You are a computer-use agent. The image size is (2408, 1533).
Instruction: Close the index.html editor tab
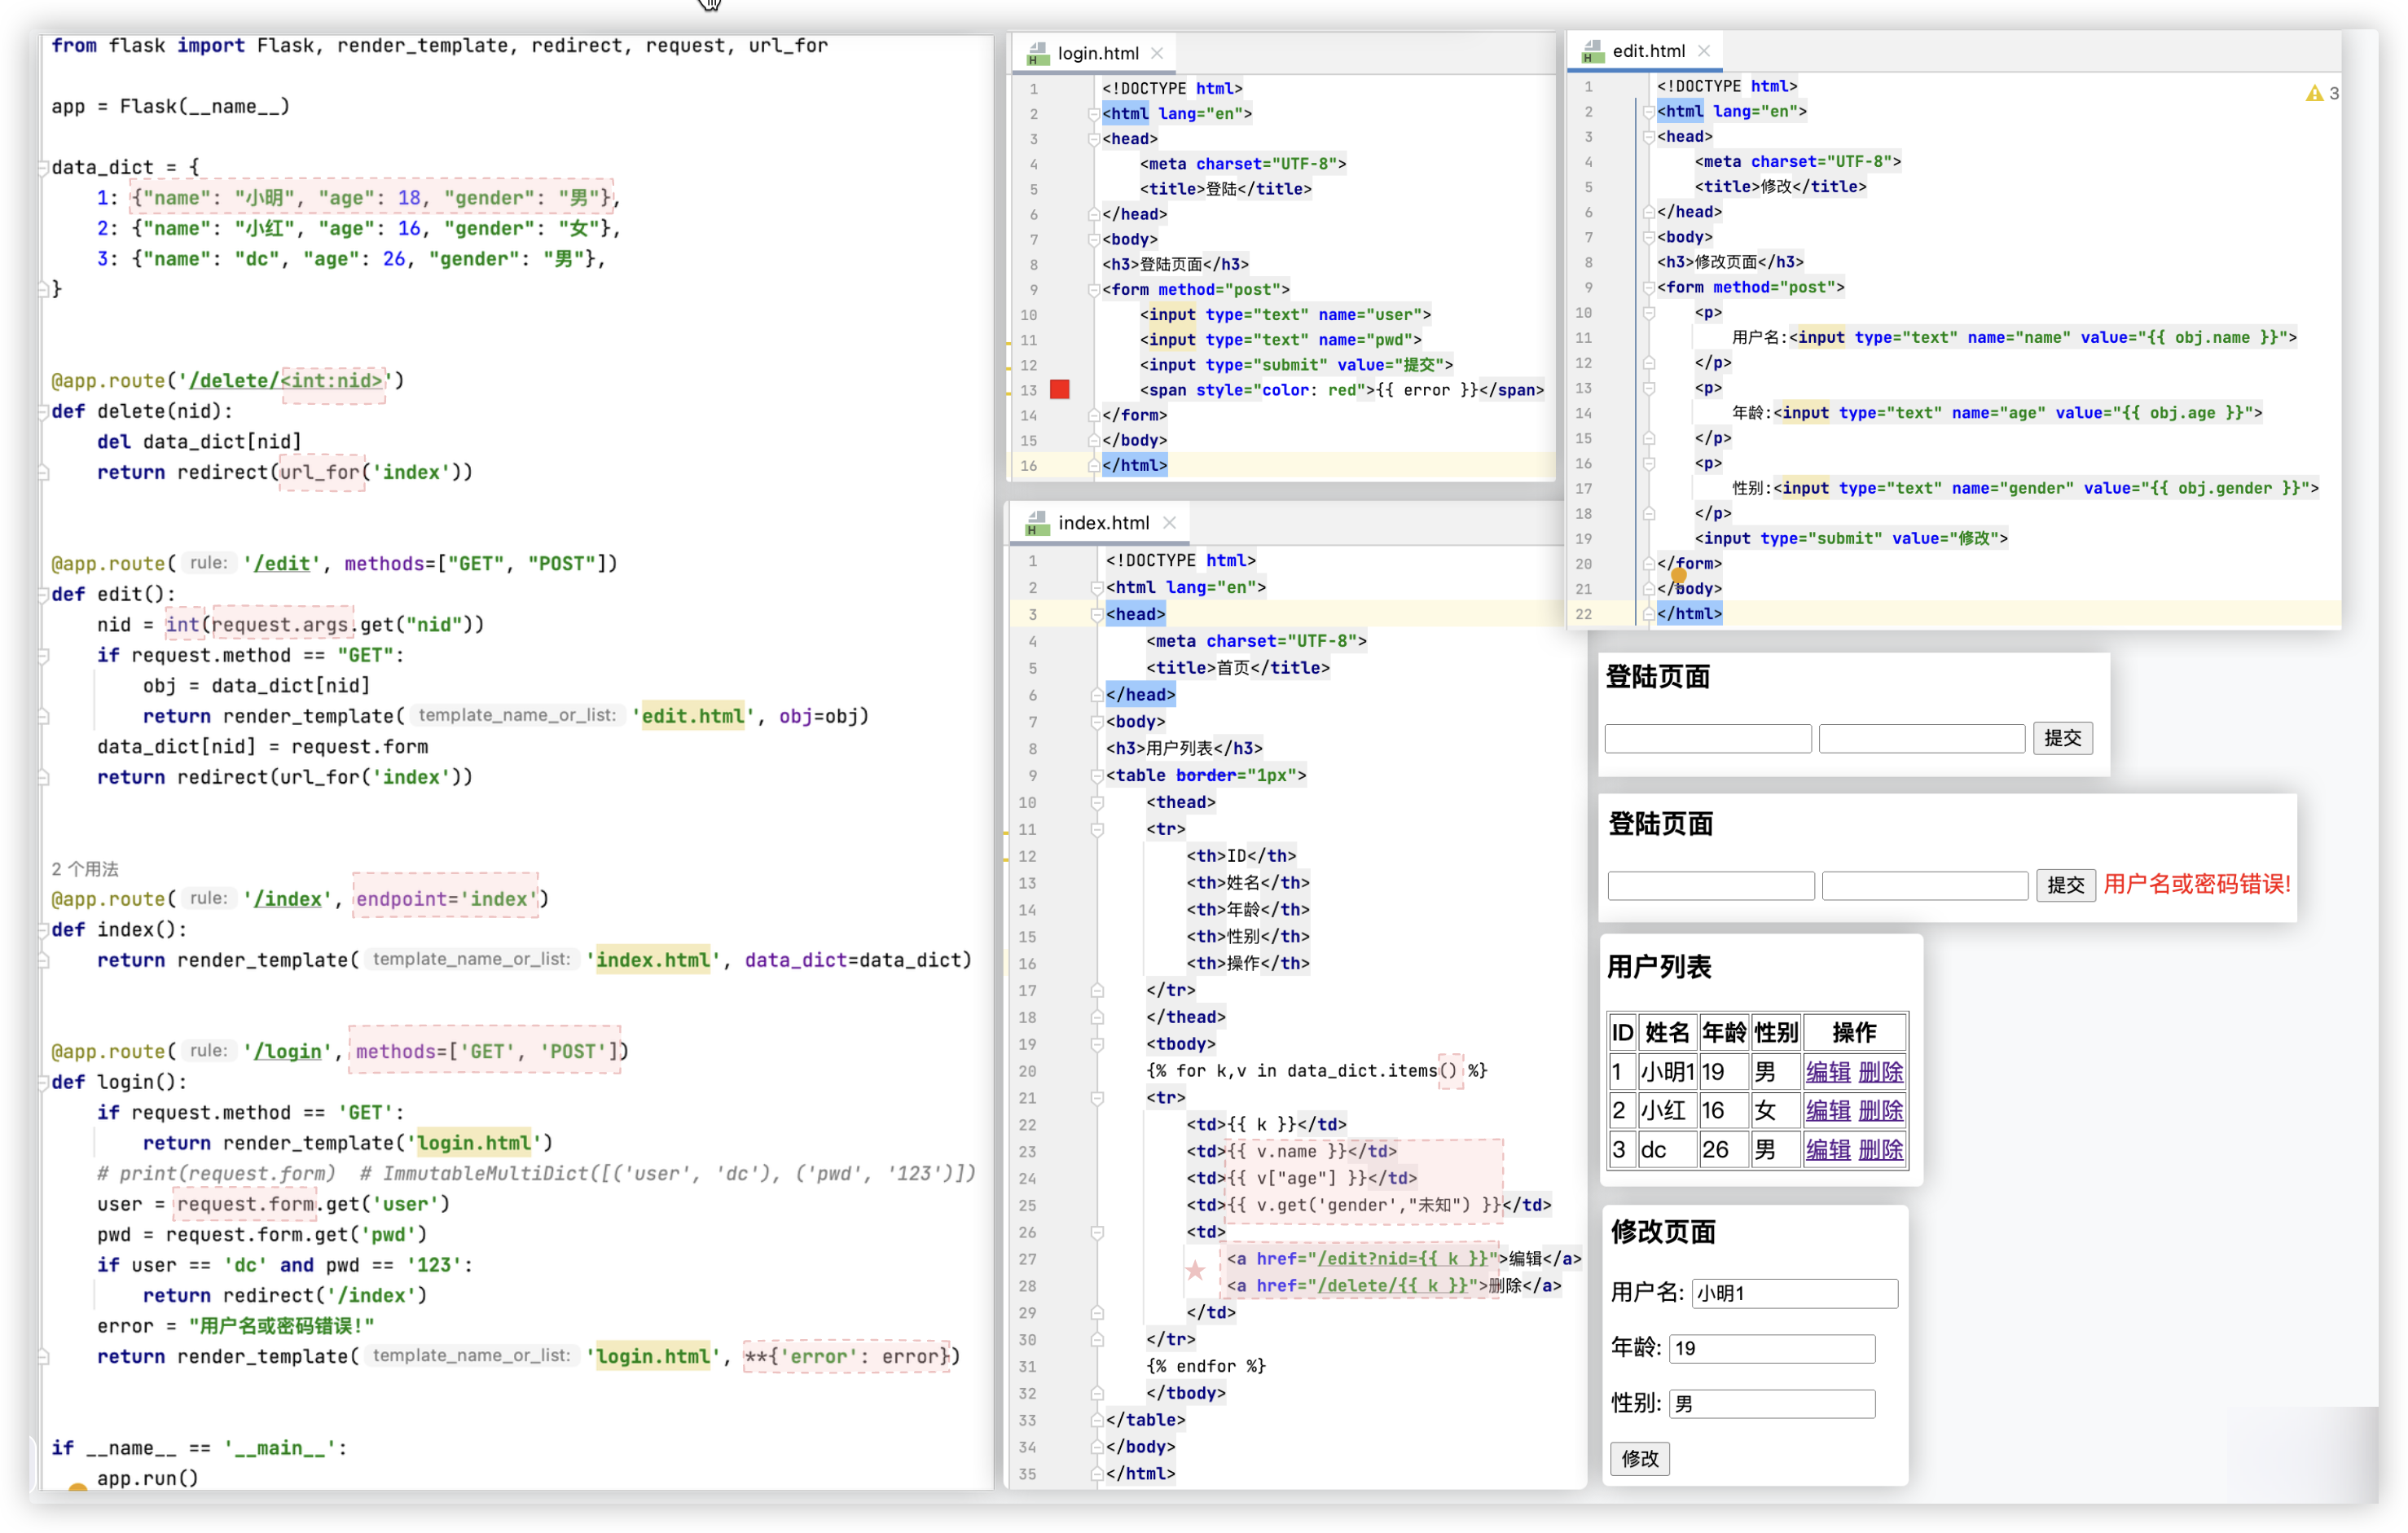click(1169, 523)
